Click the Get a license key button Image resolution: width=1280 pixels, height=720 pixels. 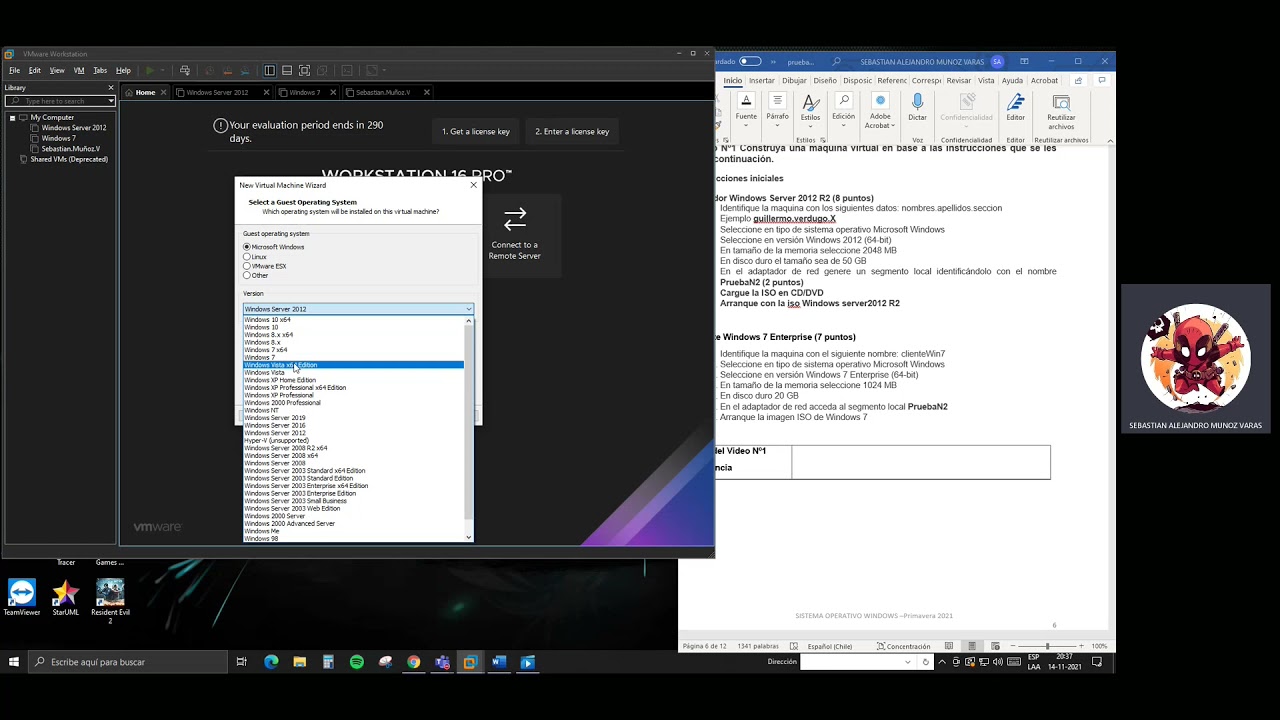click(x=476, y=132)
